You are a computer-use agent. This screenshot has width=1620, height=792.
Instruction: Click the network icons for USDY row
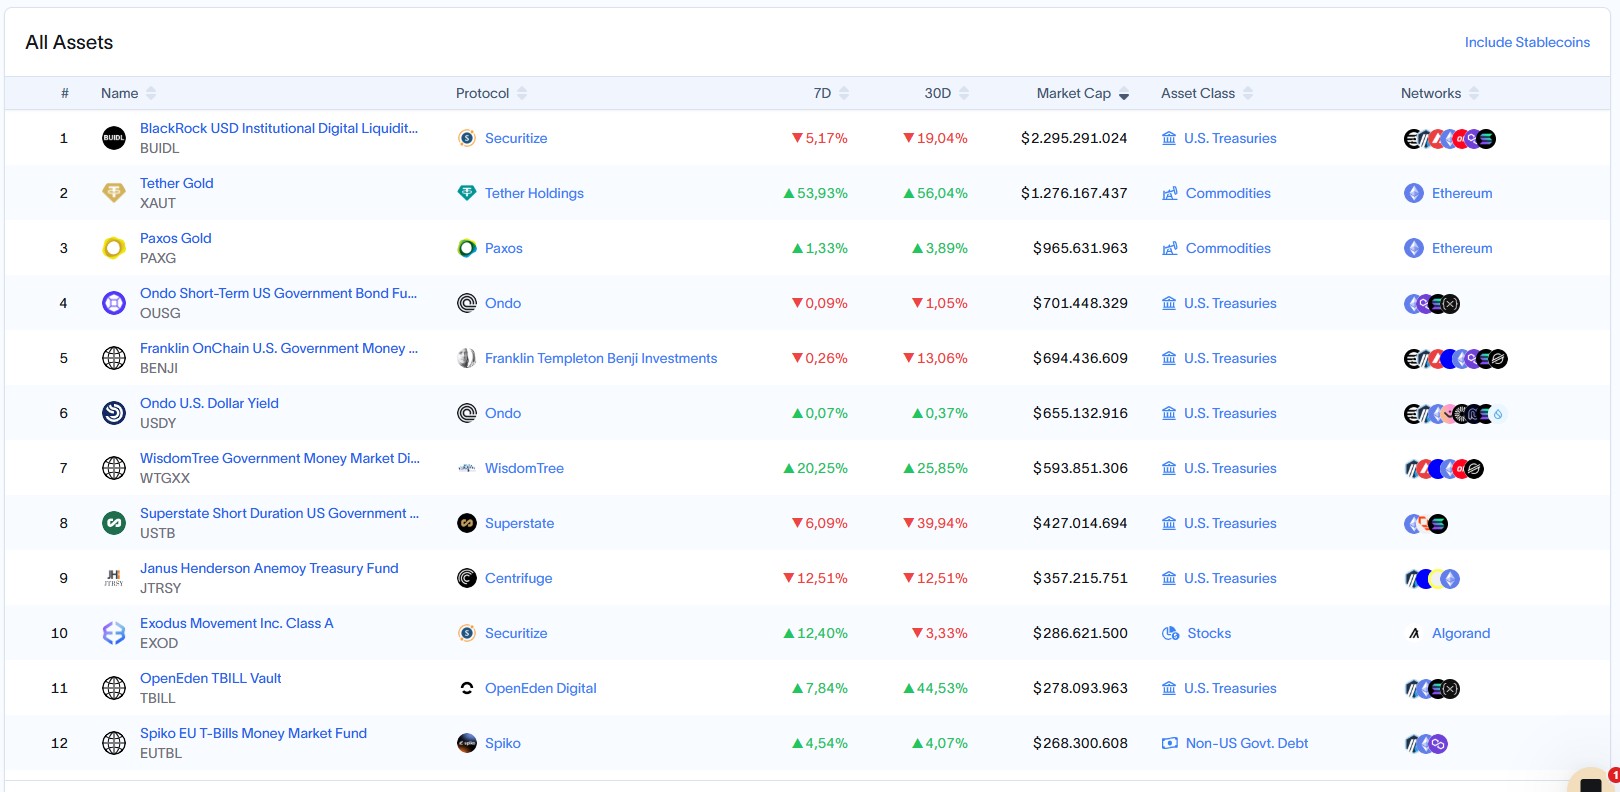pos(1455,413)
